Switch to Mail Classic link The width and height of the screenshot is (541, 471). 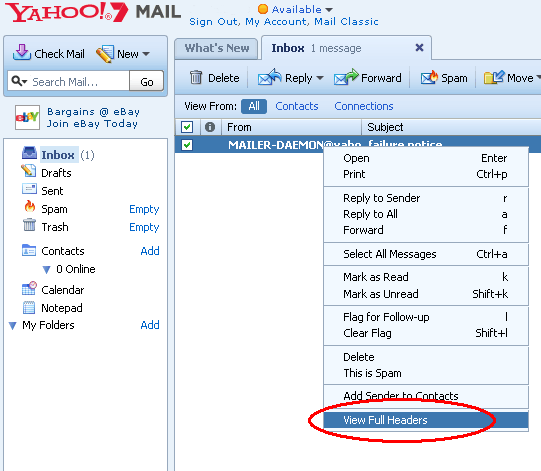click(346, 21)
